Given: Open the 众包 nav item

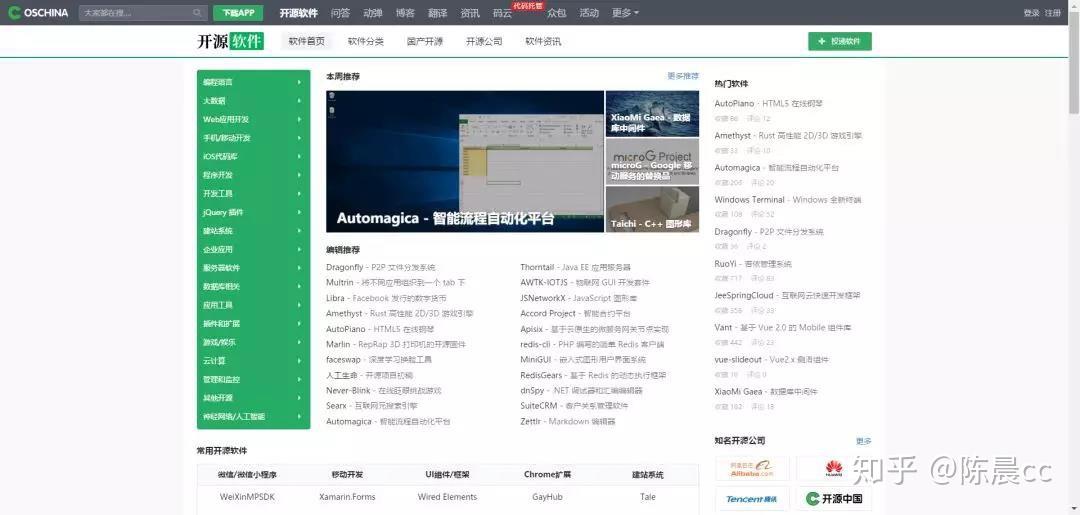Looking at the screenshot, I should tap(557, 12).
